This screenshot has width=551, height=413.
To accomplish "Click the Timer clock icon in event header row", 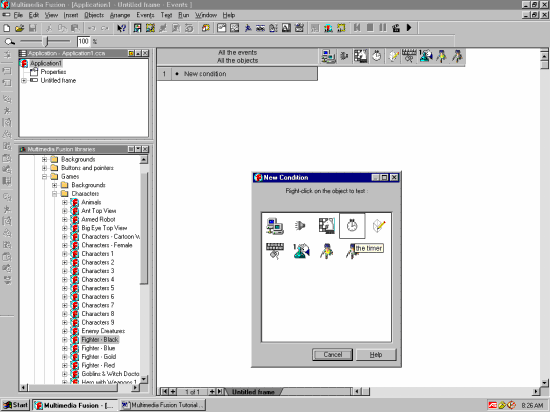I will coord(377,56).
